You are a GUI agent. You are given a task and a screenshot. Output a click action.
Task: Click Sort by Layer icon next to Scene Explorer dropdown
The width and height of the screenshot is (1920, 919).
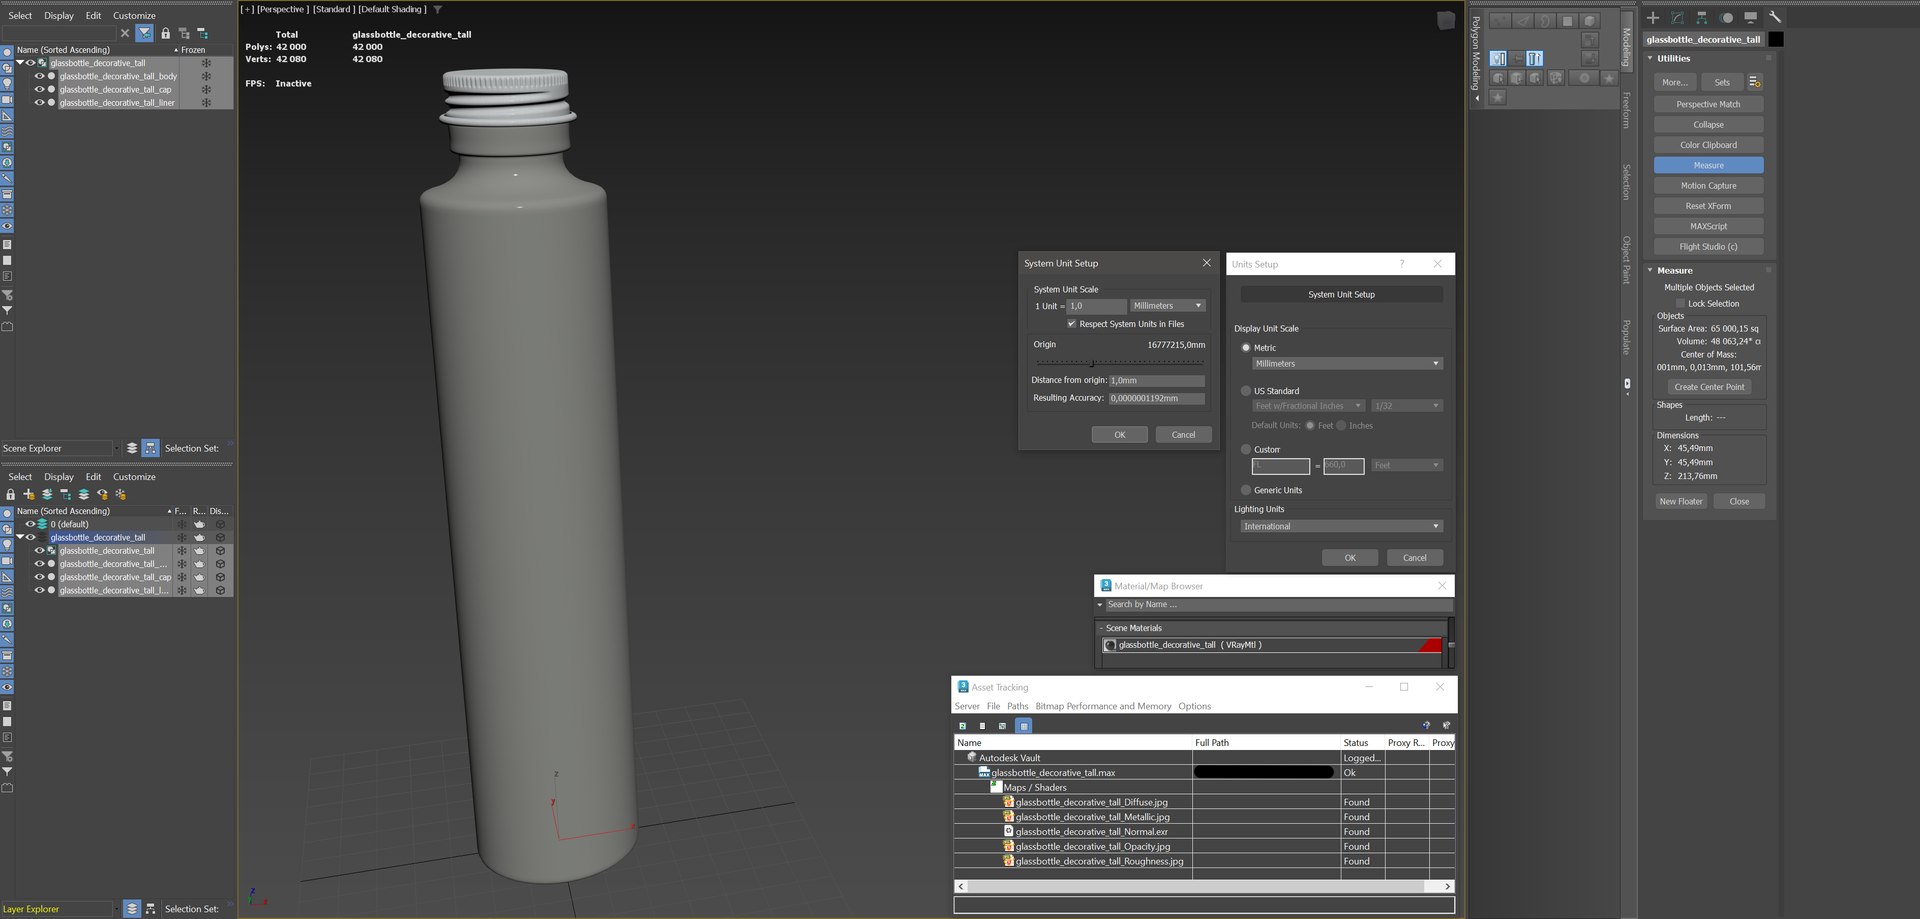tap(132, 448)
